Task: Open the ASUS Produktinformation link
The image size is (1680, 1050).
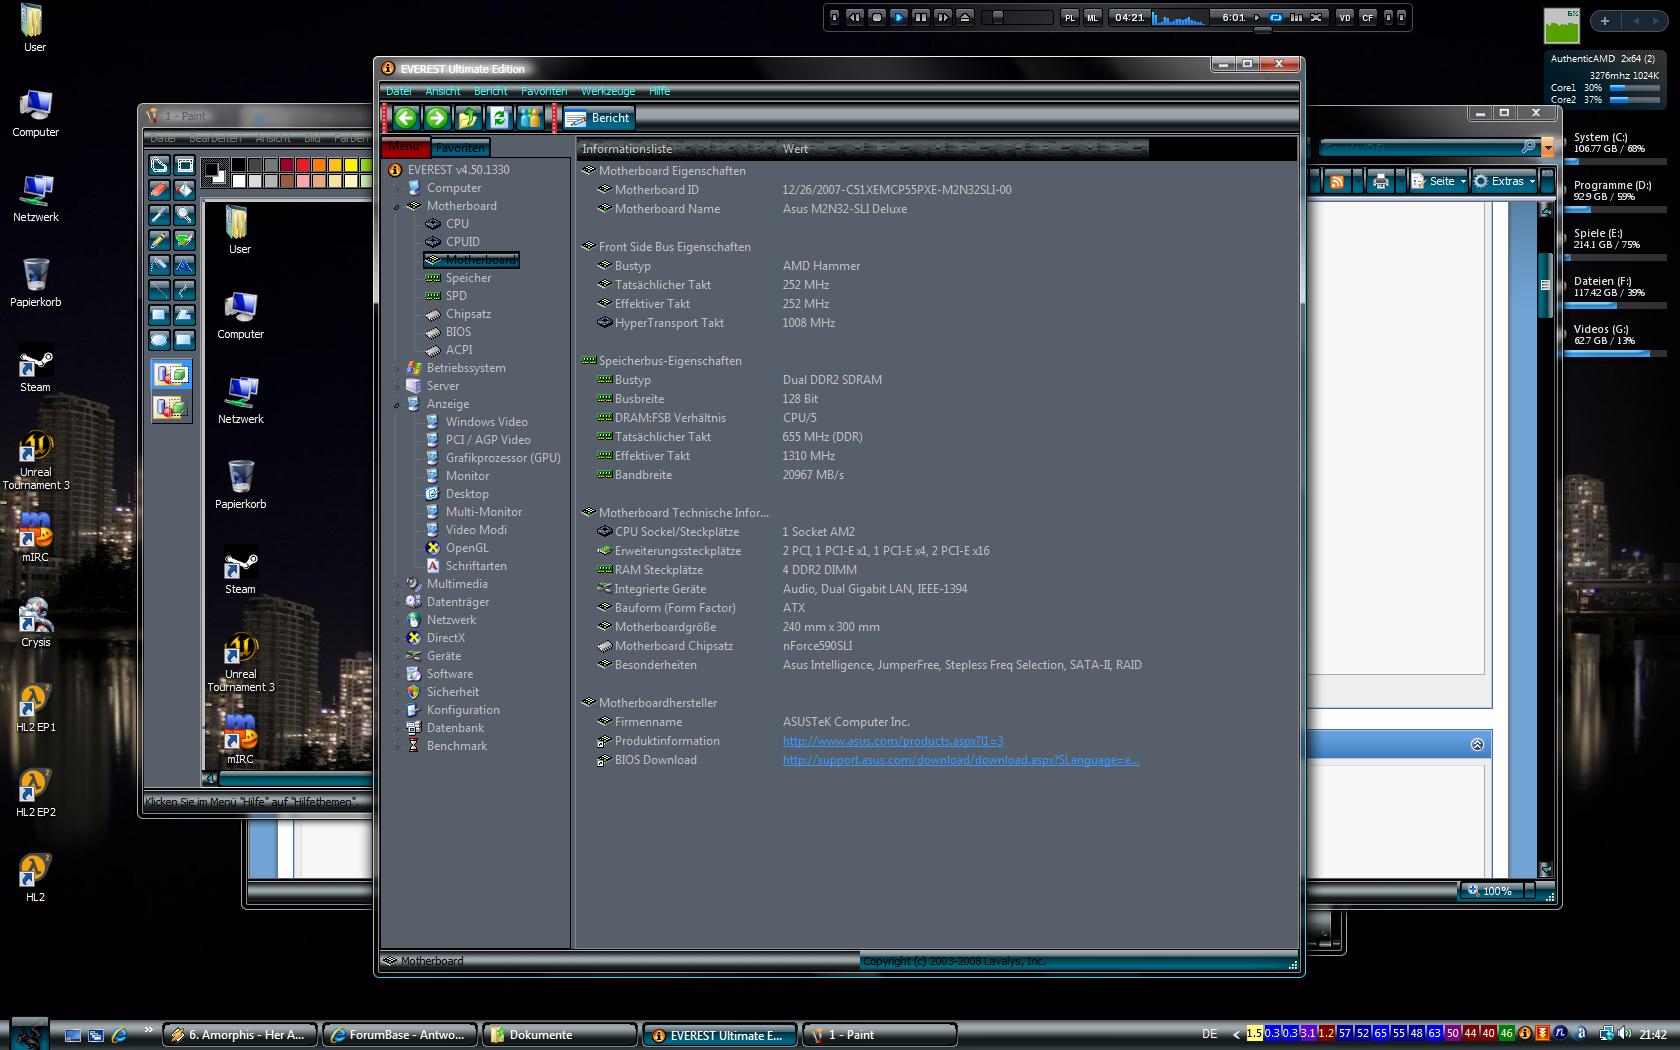Action: (893, 741)
